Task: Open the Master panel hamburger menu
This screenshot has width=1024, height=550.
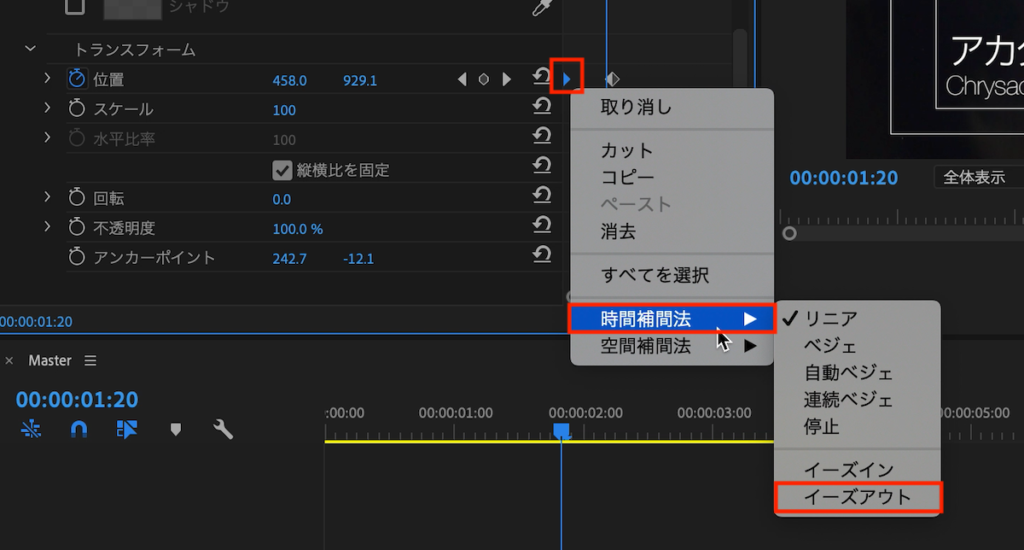Action: (x=90, y=361)
